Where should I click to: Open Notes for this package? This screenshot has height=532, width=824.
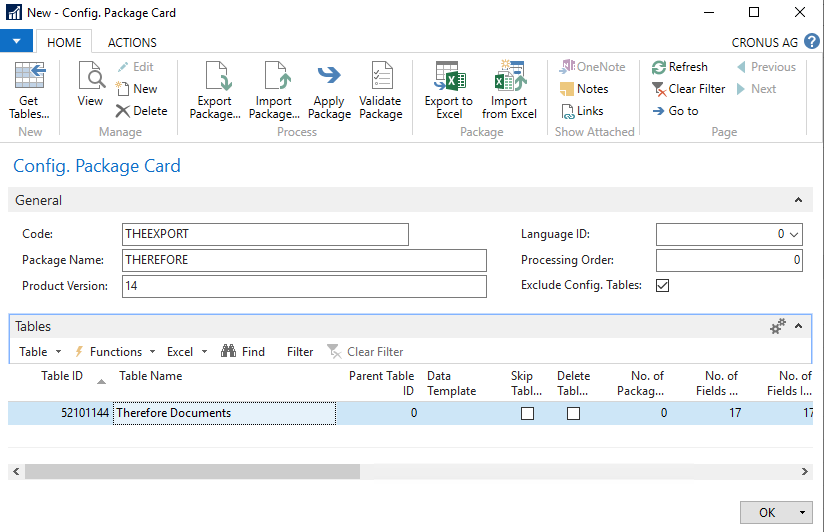click(584, 89)
